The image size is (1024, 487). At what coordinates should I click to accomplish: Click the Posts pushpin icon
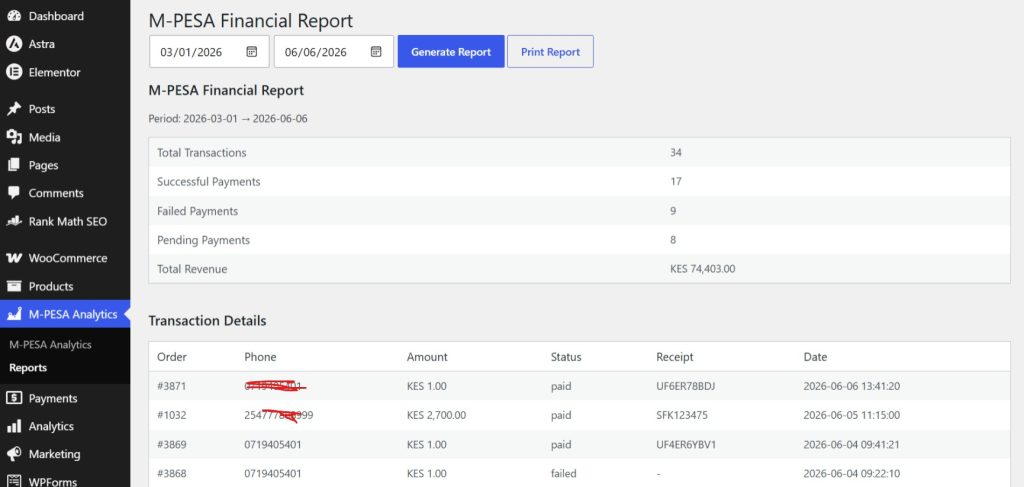pyautogui.click(x=14, y=108)
